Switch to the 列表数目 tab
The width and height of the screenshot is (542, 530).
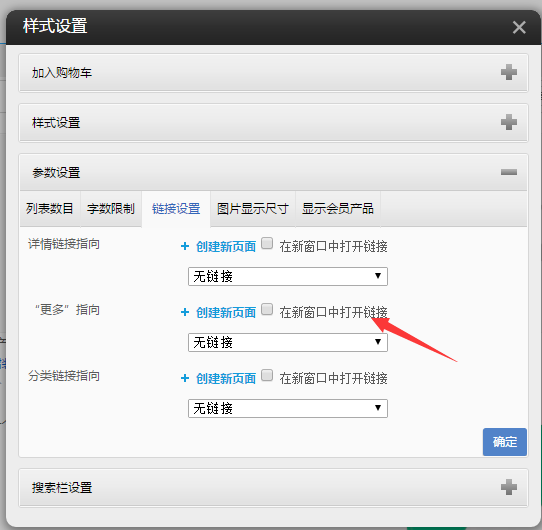pos(50,209)
